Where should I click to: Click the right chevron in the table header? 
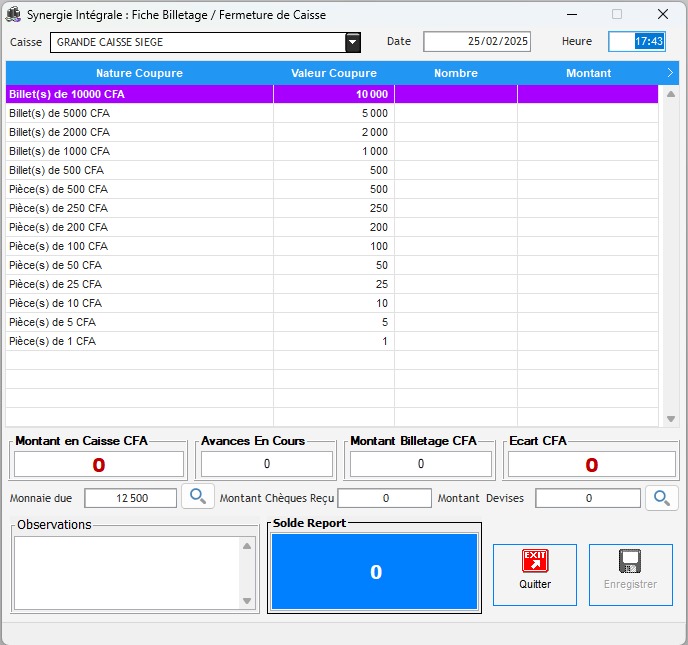coord(670,73)
